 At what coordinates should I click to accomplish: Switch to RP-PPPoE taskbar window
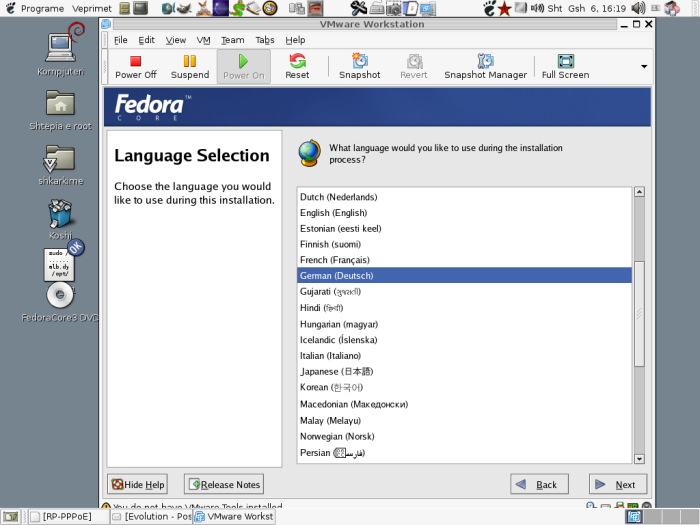tap(69, 517)
